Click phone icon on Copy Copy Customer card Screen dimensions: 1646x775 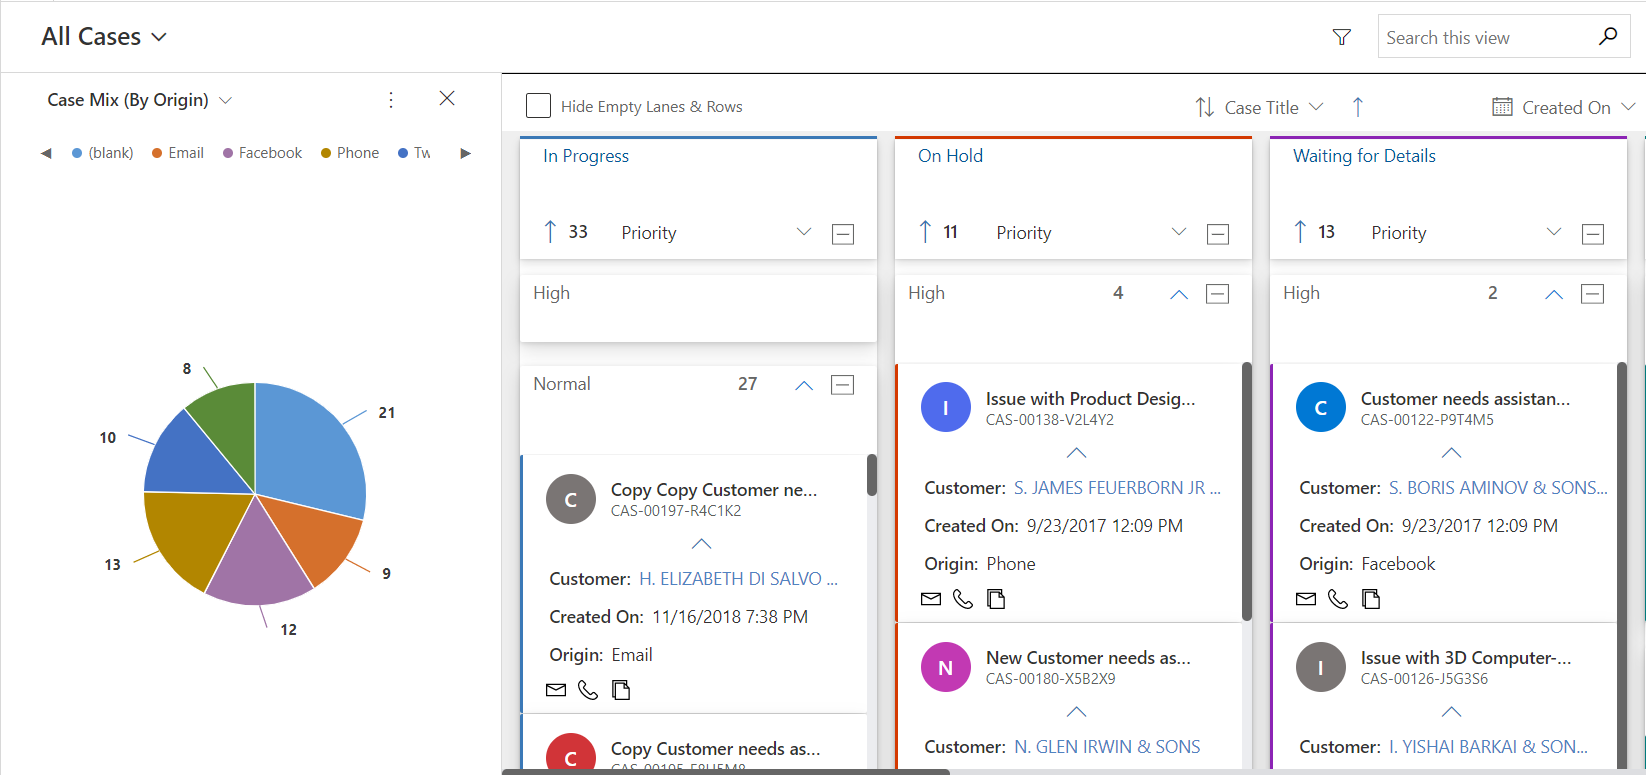click(588, 690)
